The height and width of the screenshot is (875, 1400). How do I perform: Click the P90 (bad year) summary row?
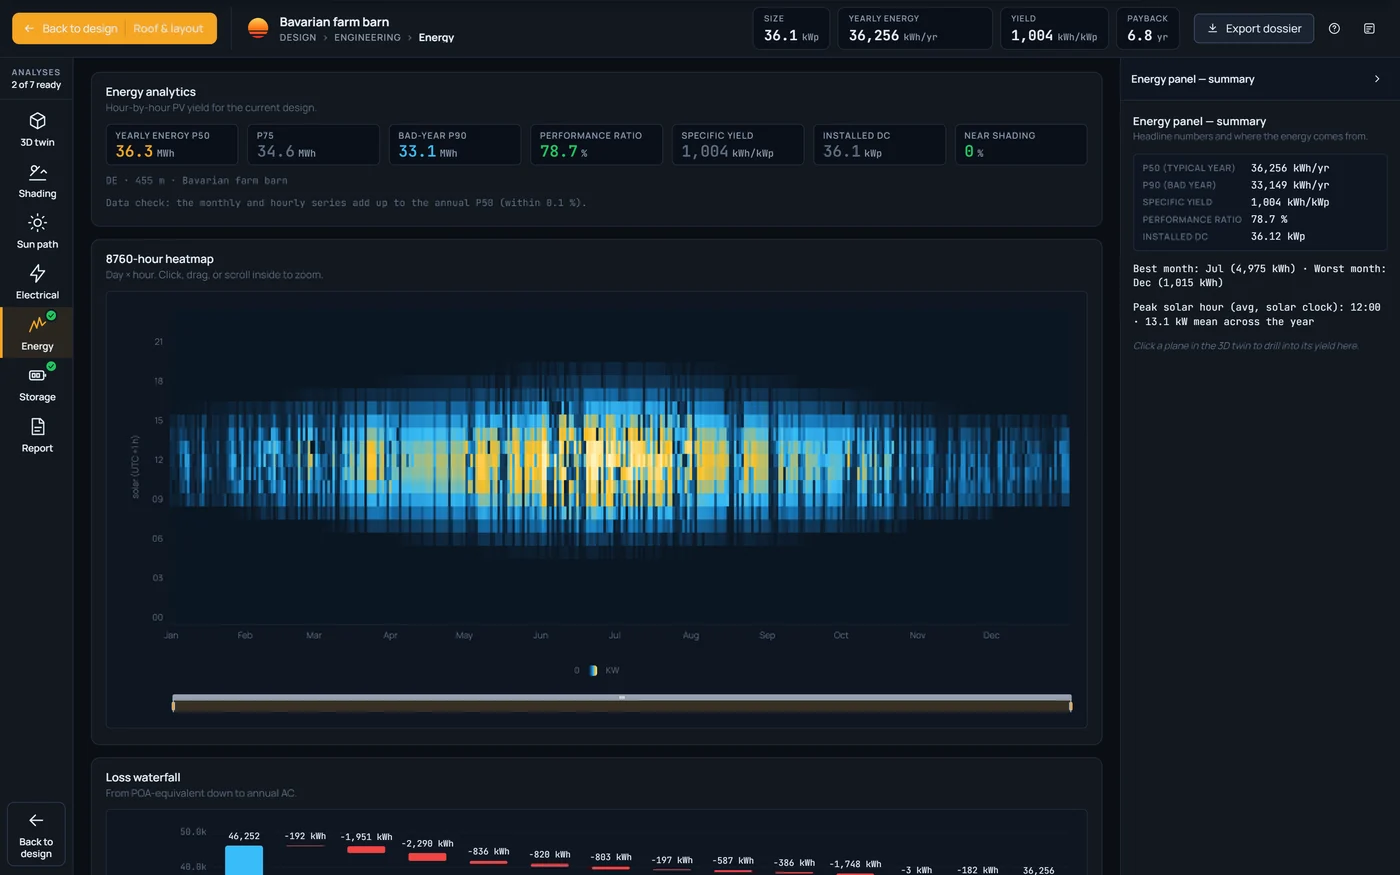(x=1260, y=185)
